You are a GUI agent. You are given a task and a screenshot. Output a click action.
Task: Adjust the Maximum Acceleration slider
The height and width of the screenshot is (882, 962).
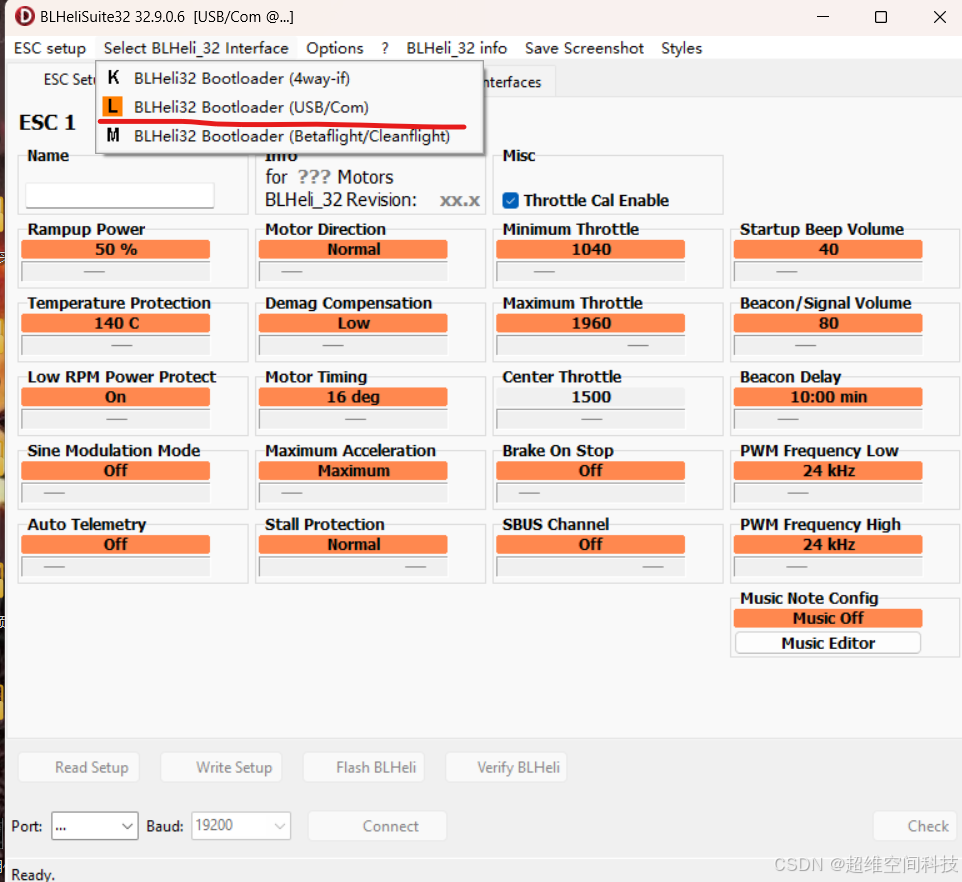click(x=353, y=493)
